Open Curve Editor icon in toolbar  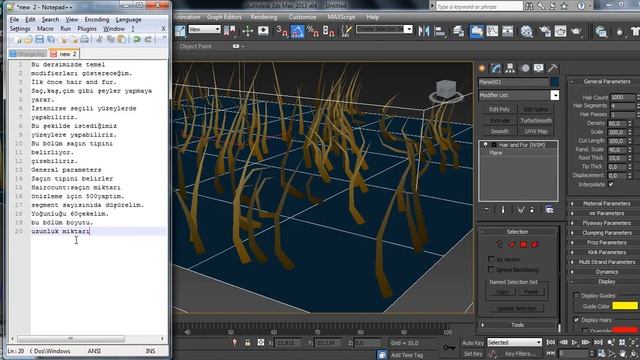pyautogui.click(x=492, y=31)
